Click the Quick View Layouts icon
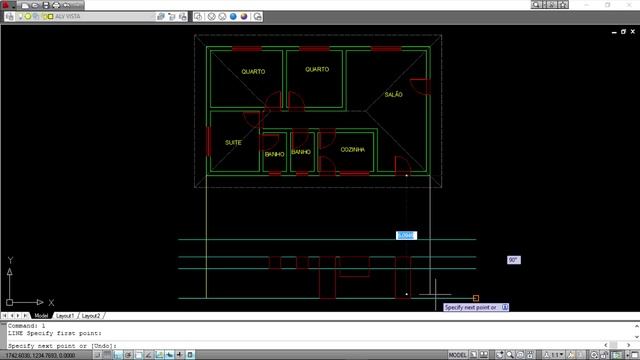The image size is (640, 360). click(473, 355)
